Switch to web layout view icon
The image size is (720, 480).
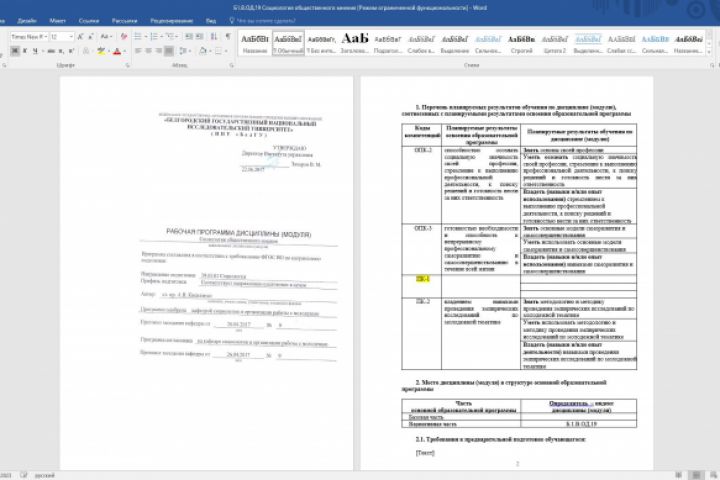coord(714,475)
